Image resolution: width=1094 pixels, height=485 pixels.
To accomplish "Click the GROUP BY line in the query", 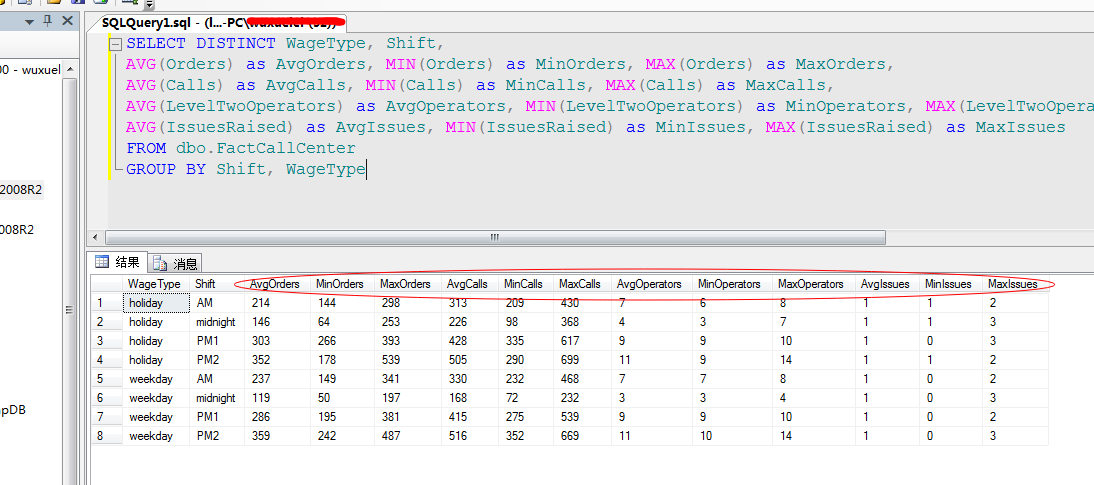I will coord(246,169).
